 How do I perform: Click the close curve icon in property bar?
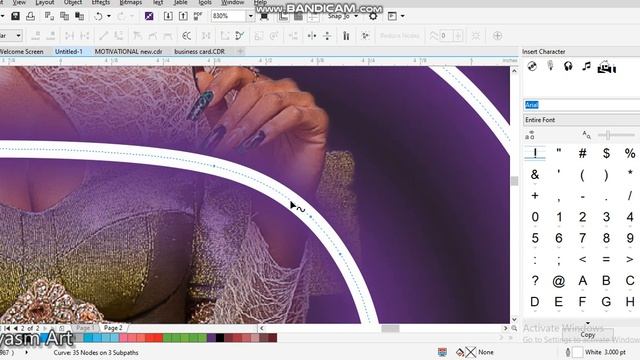(x=240, y=36)
